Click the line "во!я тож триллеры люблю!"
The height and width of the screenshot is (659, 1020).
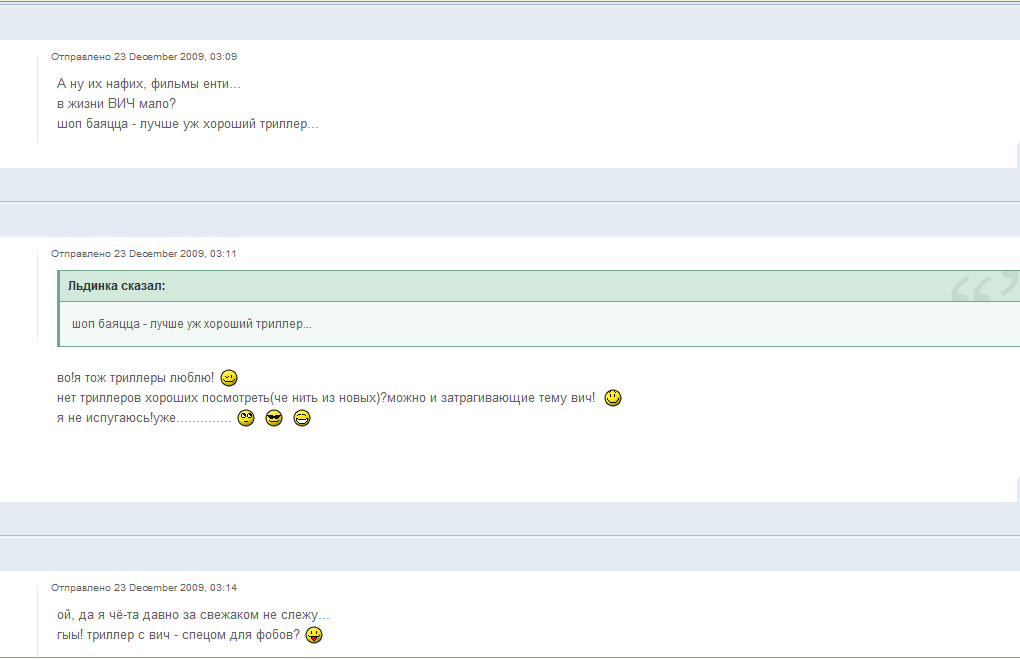135,378
